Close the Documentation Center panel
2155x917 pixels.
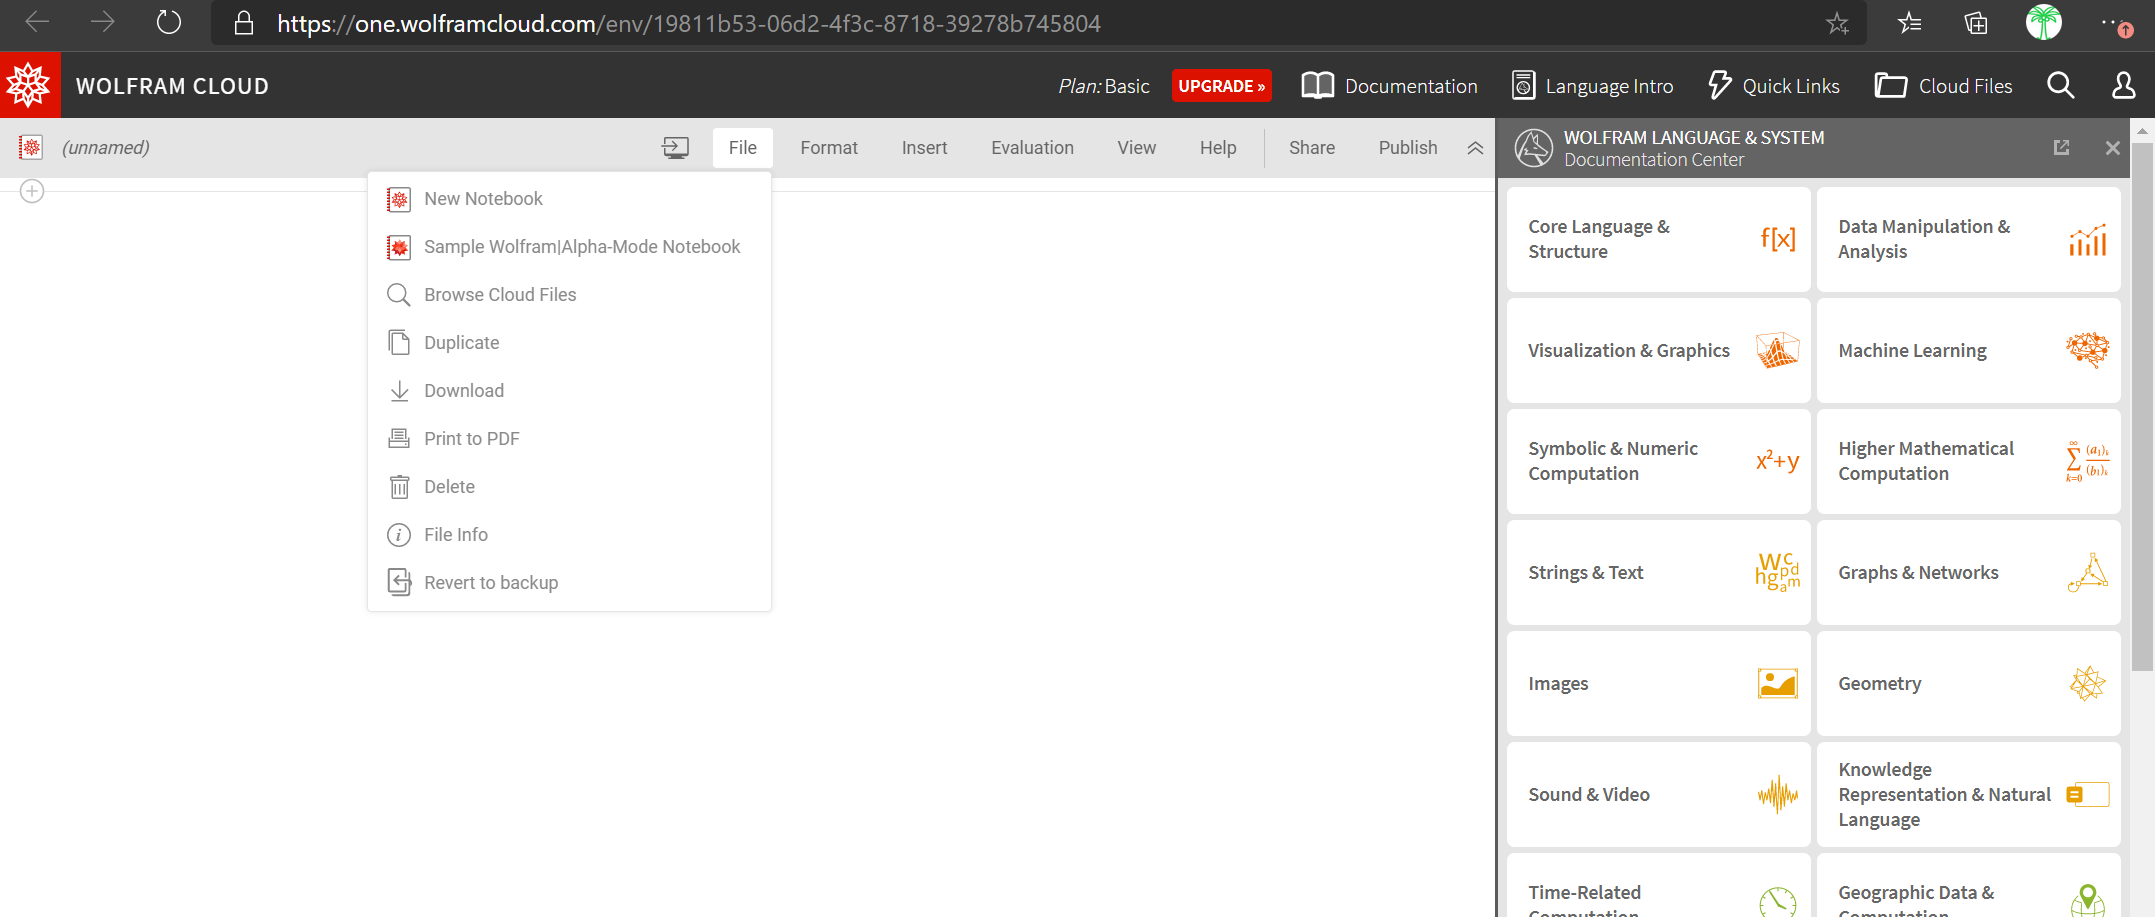2112,148
